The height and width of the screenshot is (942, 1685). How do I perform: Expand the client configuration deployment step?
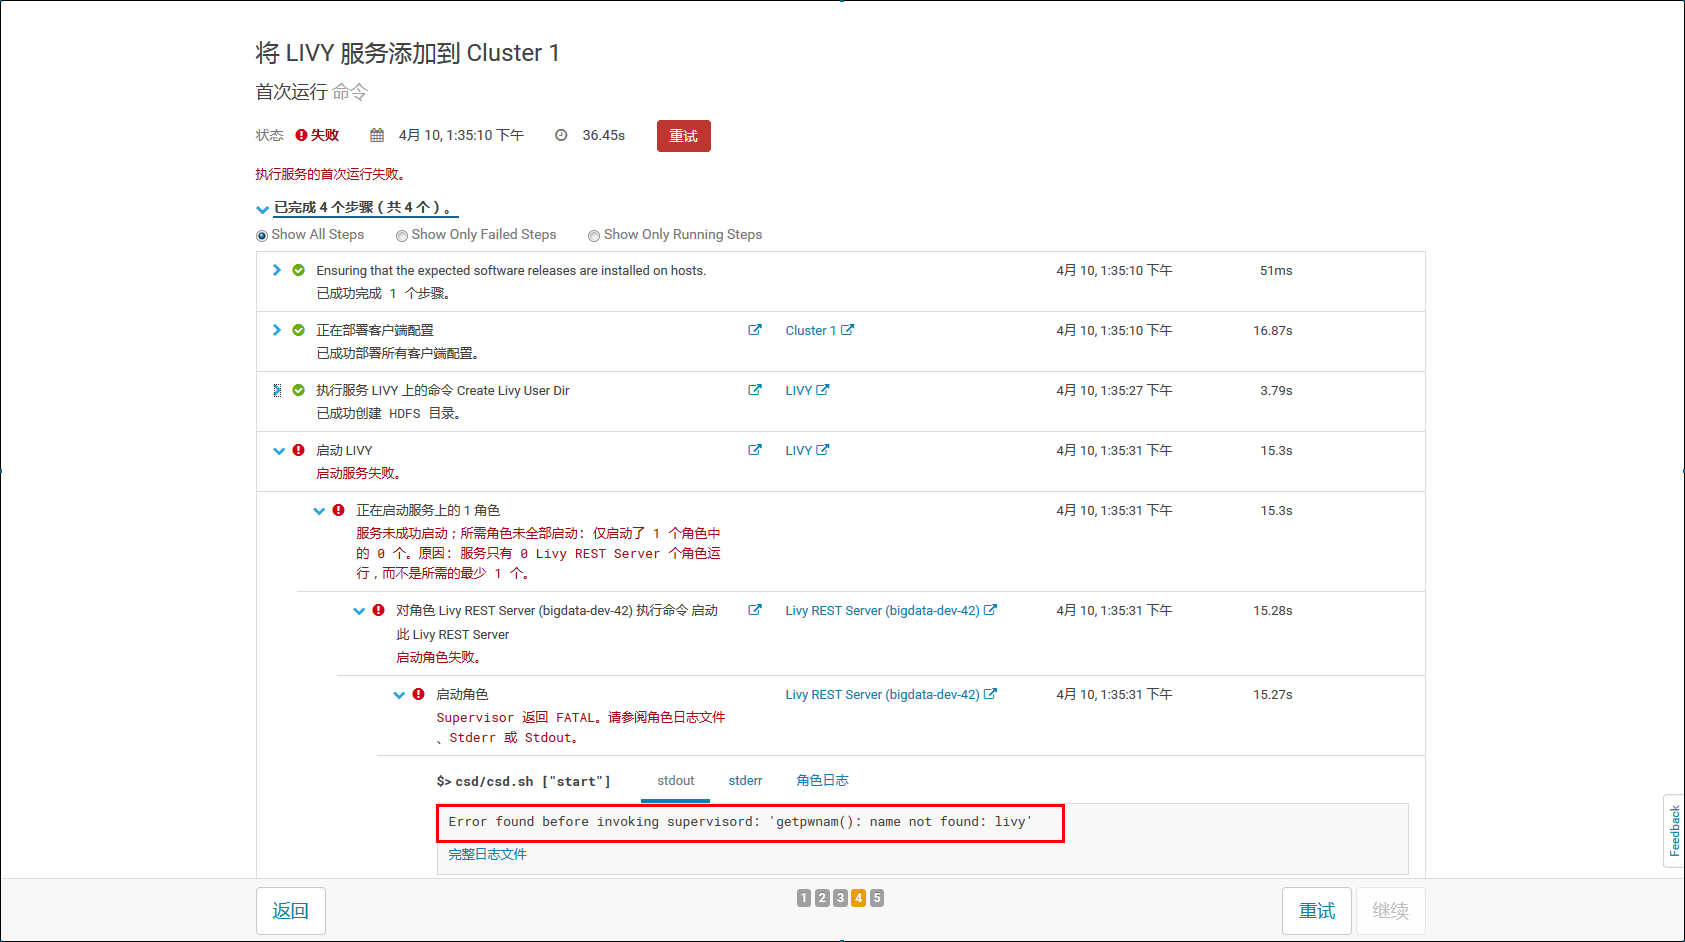277,330
